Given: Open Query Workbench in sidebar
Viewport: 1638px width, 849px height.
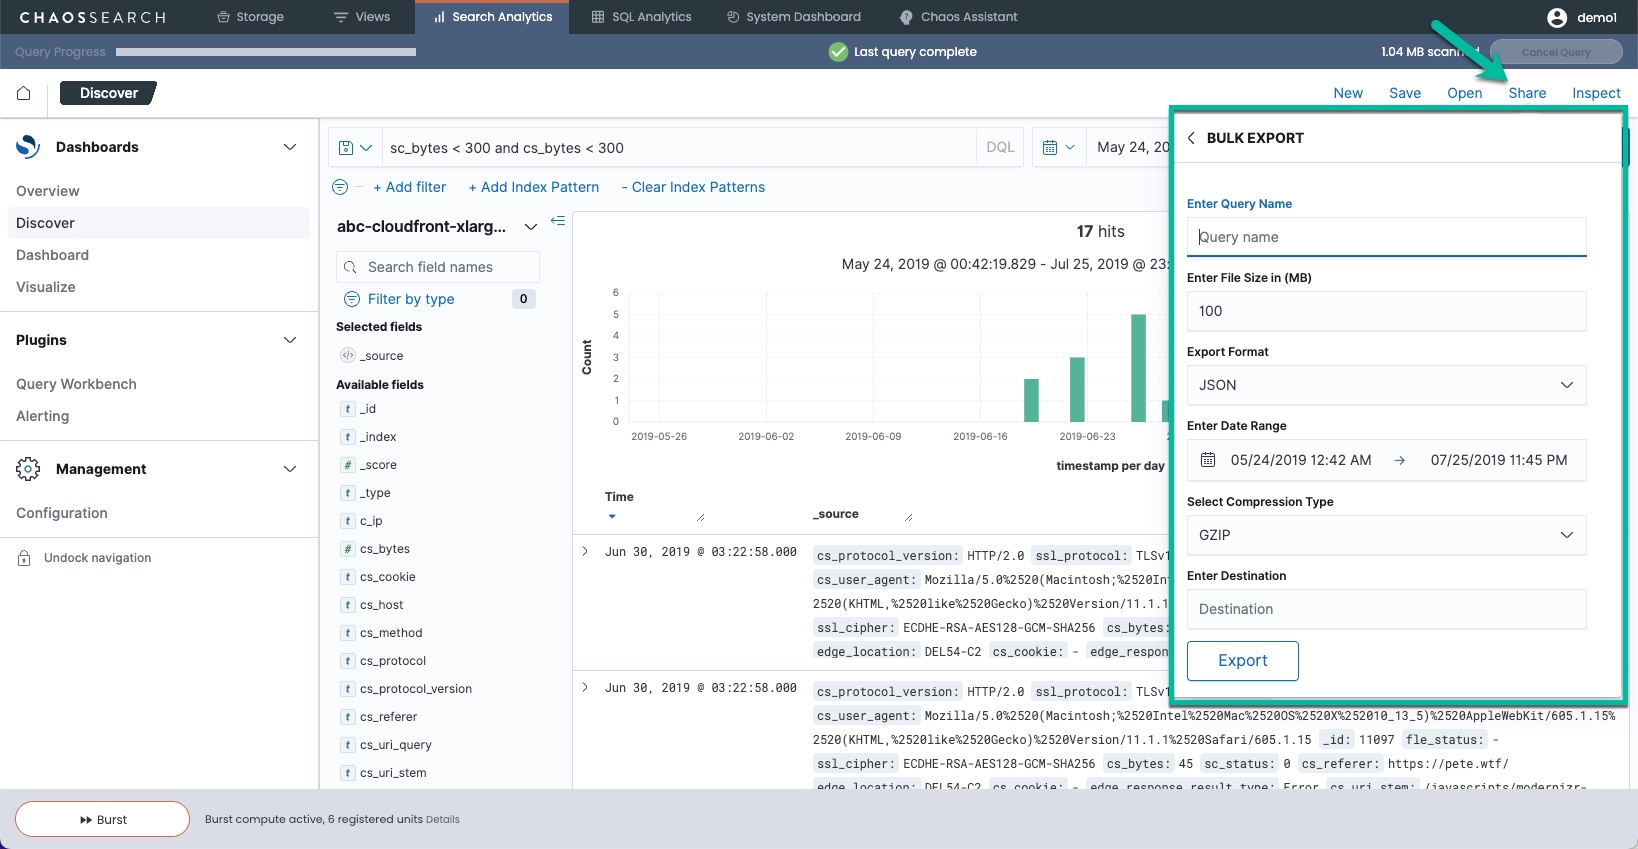Looking at the screenshot, I should click(76, 384).
